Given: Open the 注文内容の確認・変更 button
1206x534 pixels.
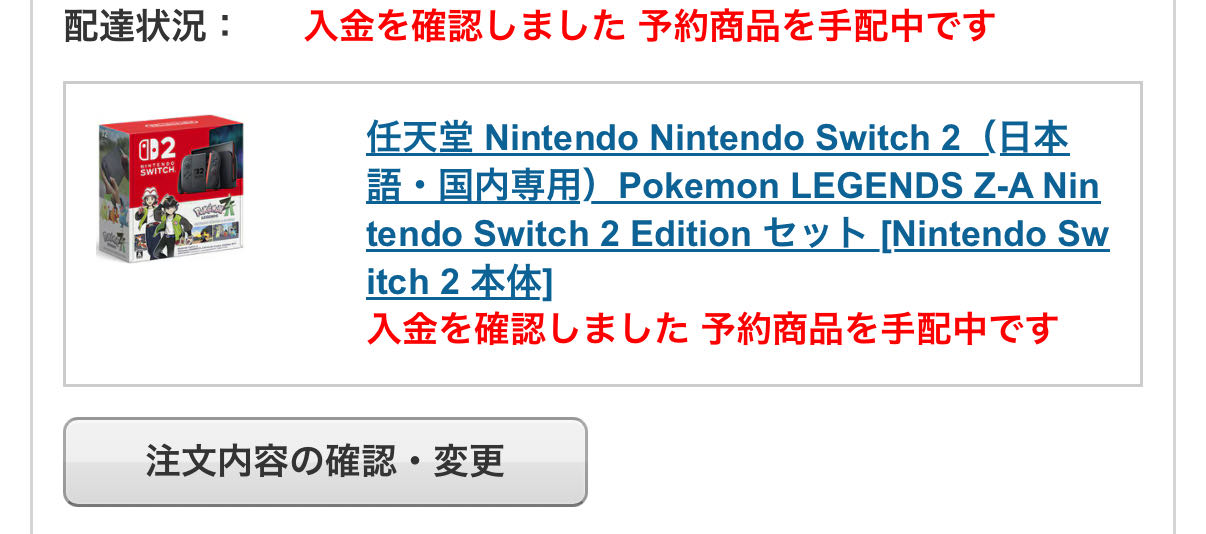Looking at the screenshot, I should point(325,462).
